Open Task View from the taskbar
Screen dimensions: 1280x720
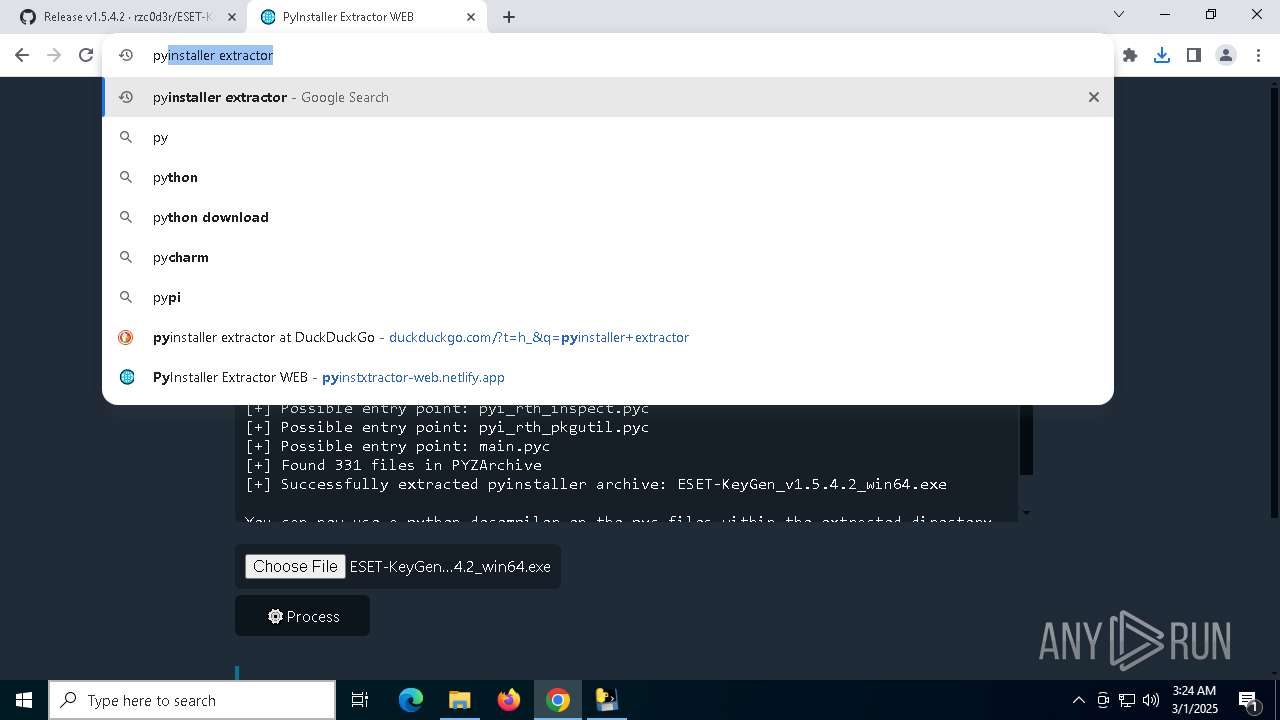[360, 700]
